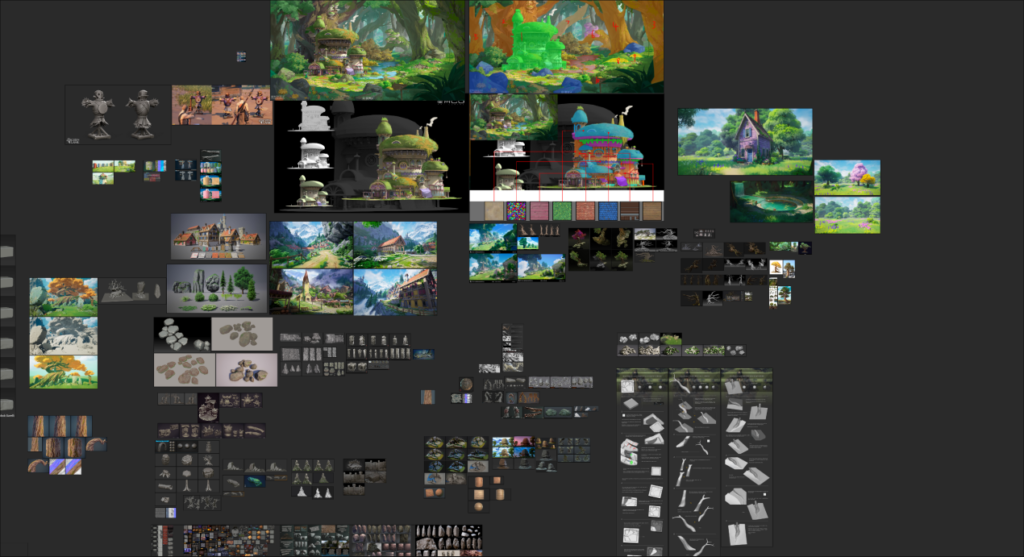Viewport: 1024px width, 557px height.
Task: Open the mountain cabin landscape image
Action: 395,245
